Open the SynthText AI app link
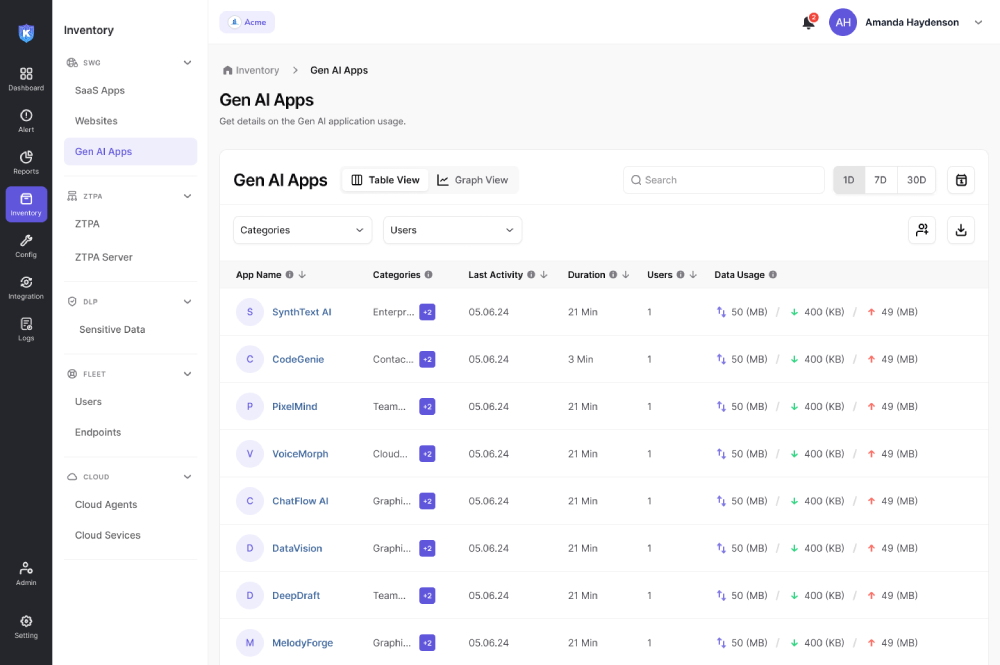 (301, 312)
